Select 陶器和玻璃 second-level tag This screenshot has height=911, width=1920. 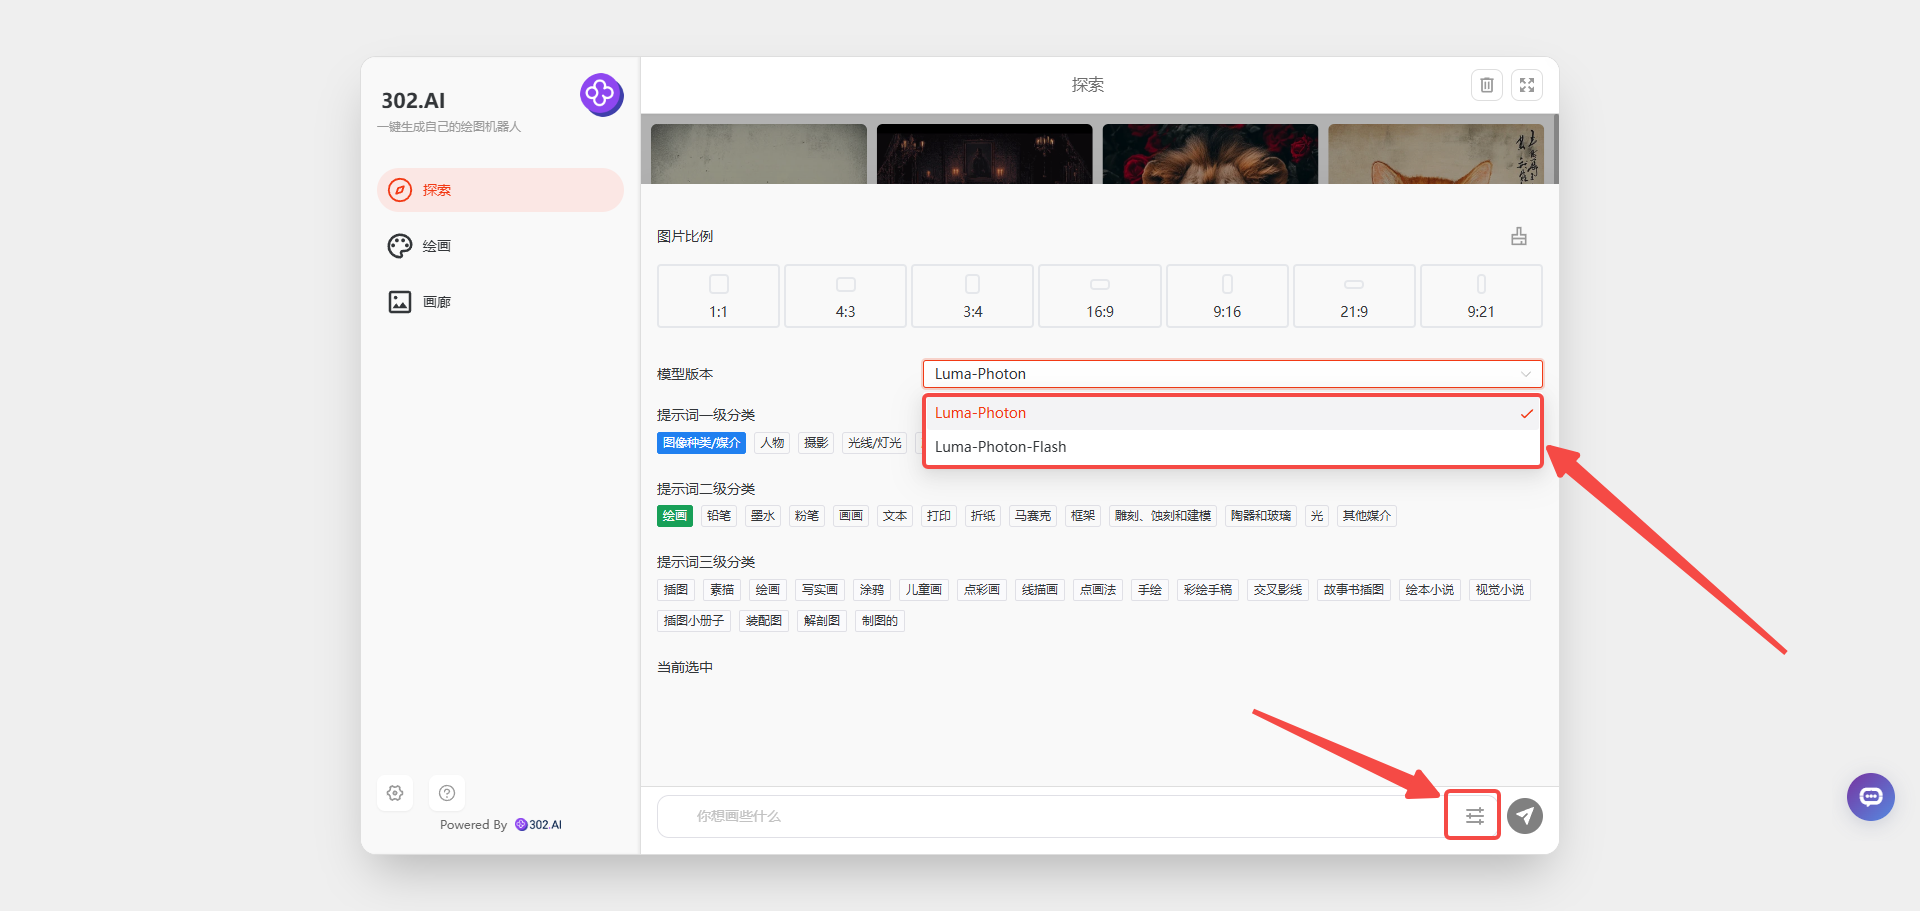(x=1261, y=516)
